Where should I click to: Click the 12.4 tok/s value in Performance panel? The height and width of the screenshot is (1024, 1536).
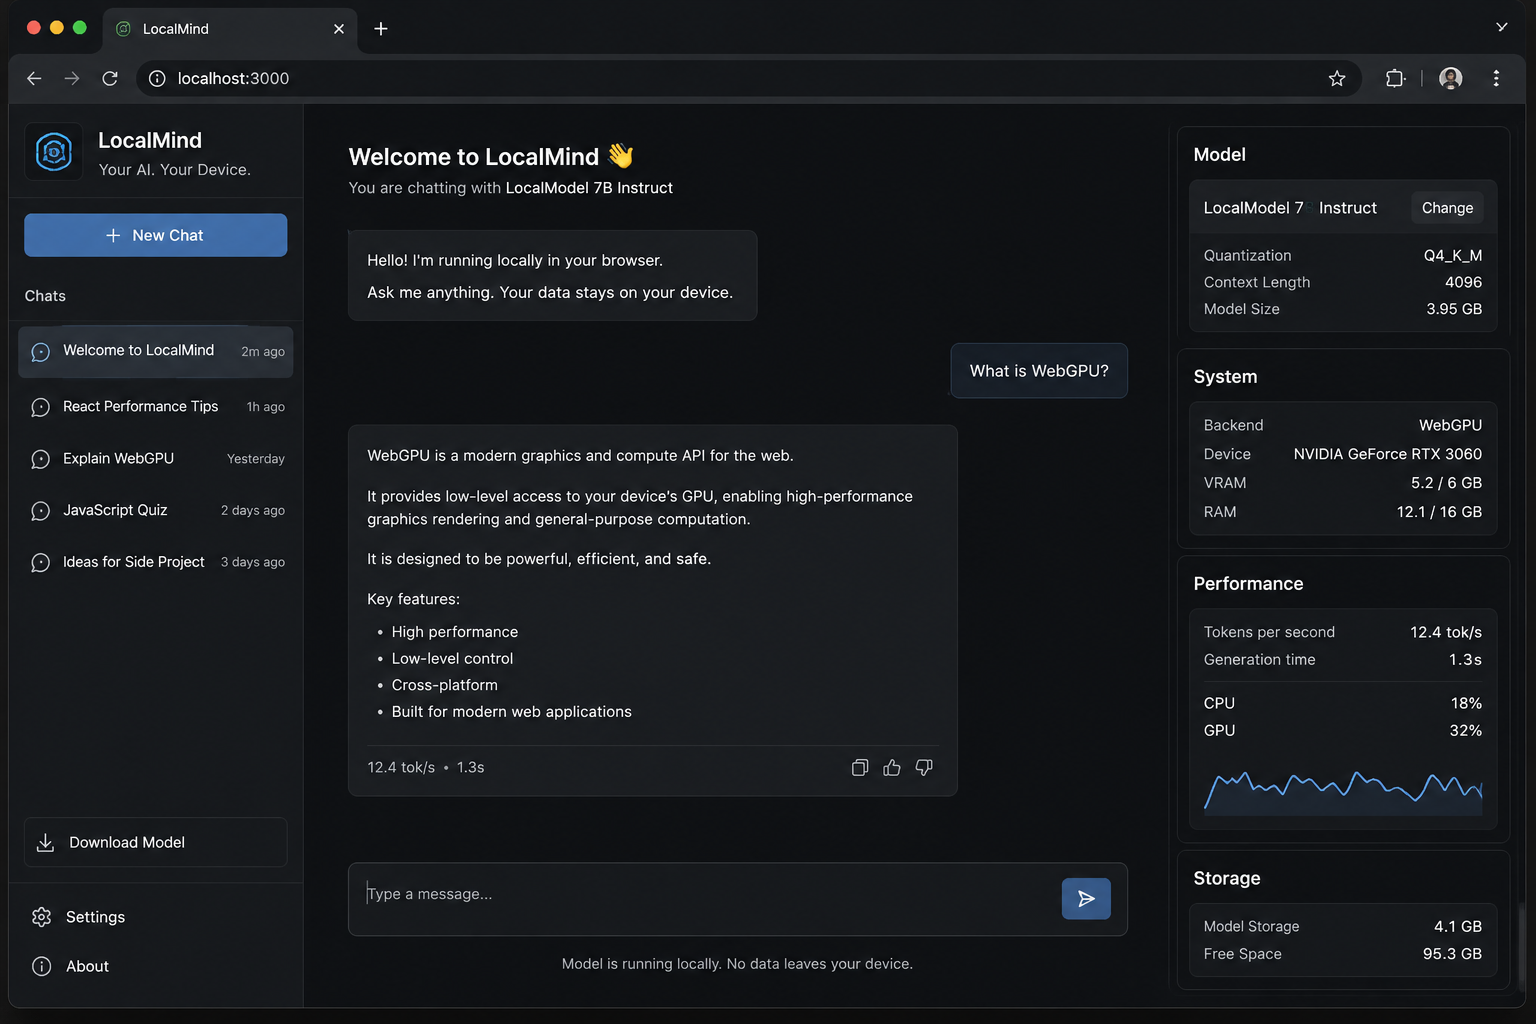point(1446,632)
